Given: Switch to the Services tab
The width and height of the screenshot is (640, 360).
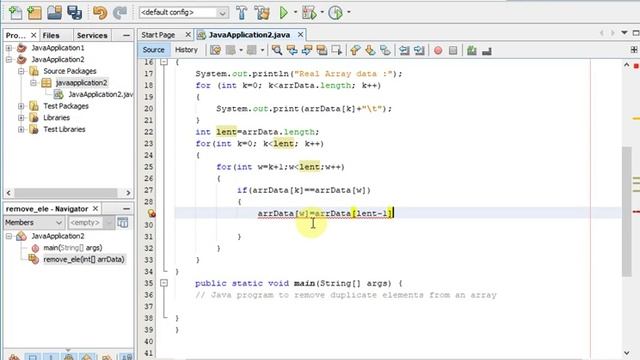Looking at the screenshot, I should click(92, 36).
